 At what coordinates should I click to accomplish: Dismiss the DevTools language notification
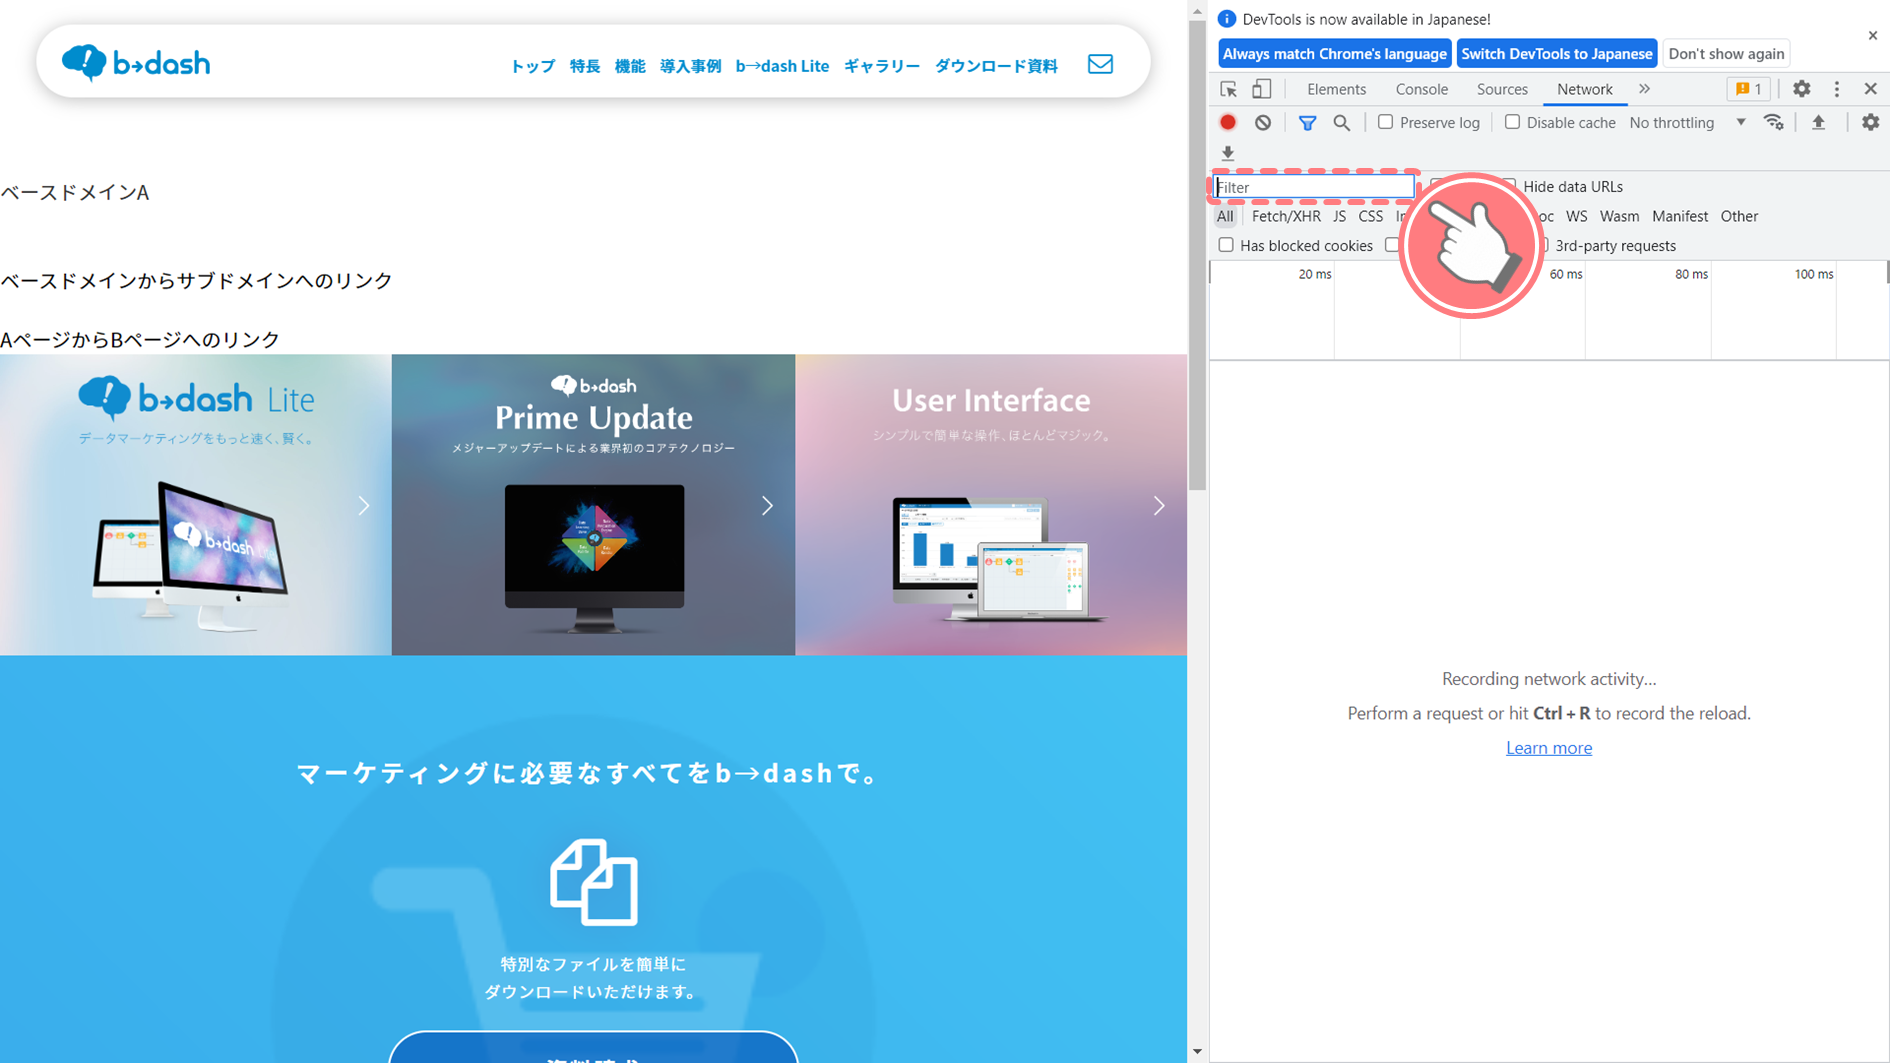tap(1873, 35)
